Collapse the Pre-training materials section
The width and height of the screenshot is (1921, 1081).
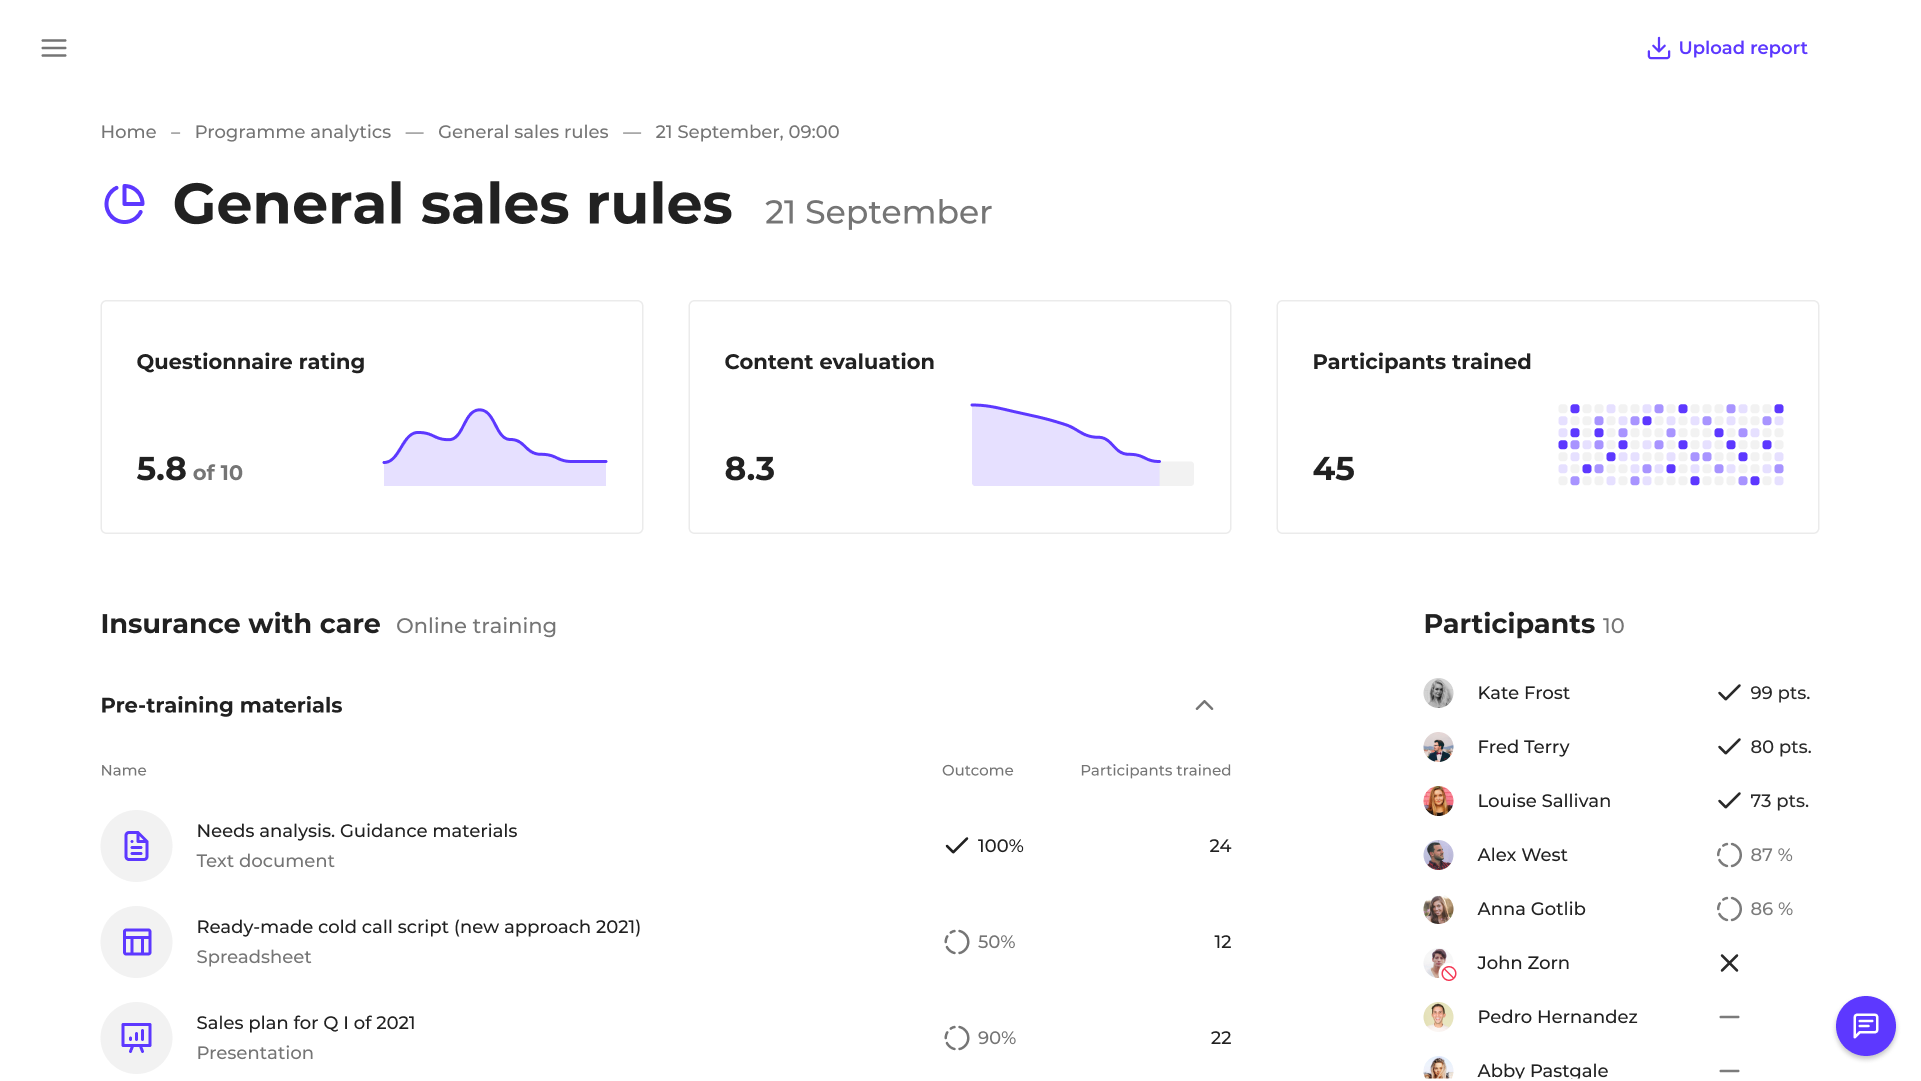click(x=1204, y=706)
